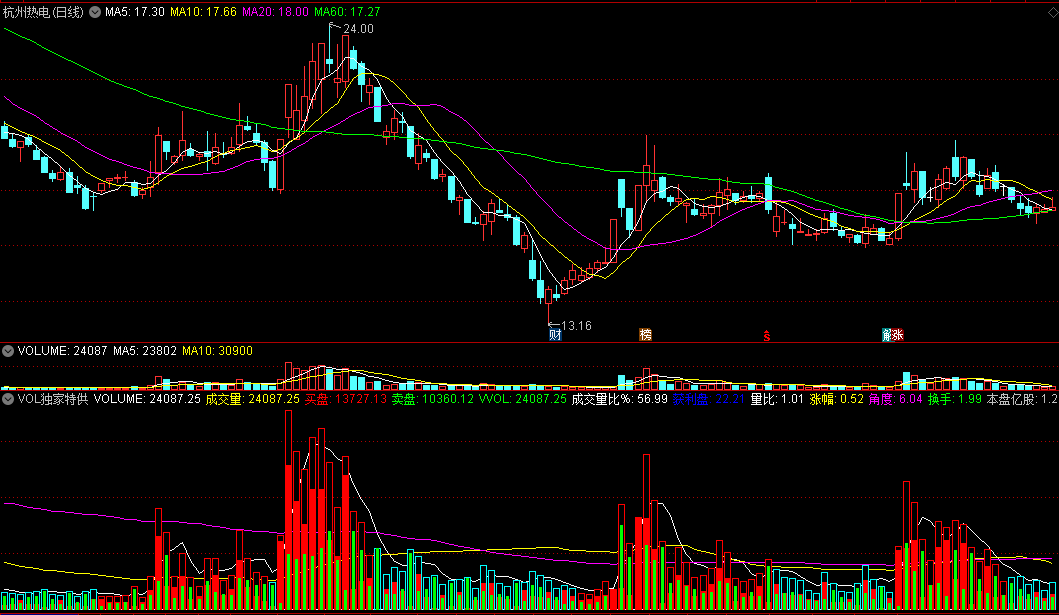Select the 杭州热电(日线) chart title
1059x615 pixels.
(x=43, y=12)
